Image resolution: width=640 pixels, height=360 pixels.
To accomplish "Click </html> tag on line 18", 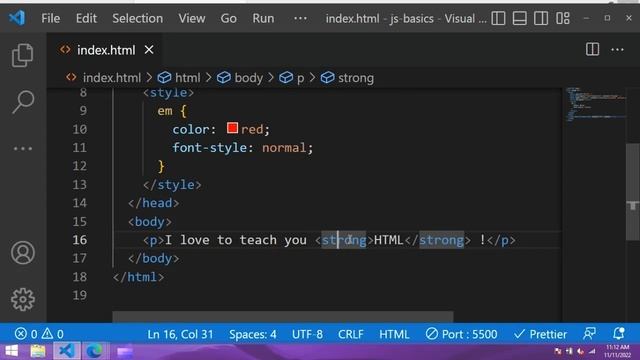I will (139, 277).
